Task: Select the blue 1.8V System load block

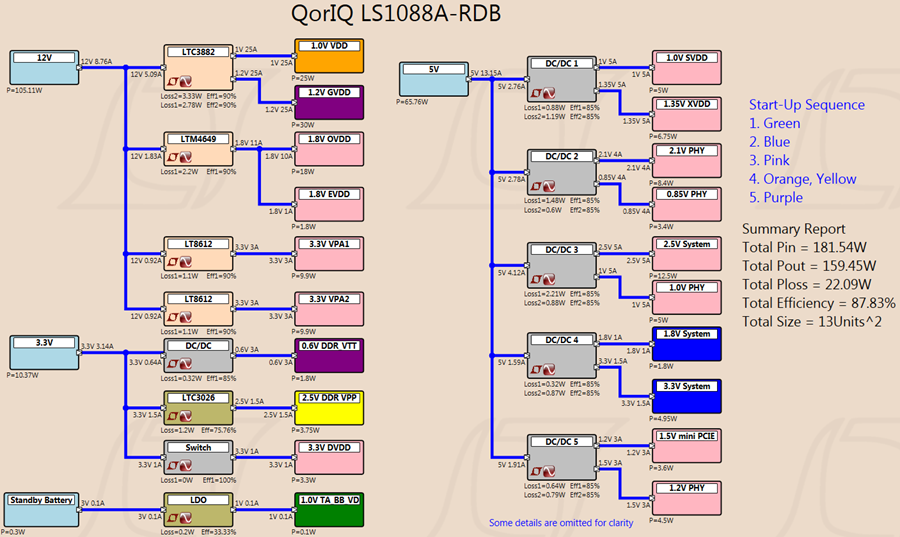Action: coord(686,344)
